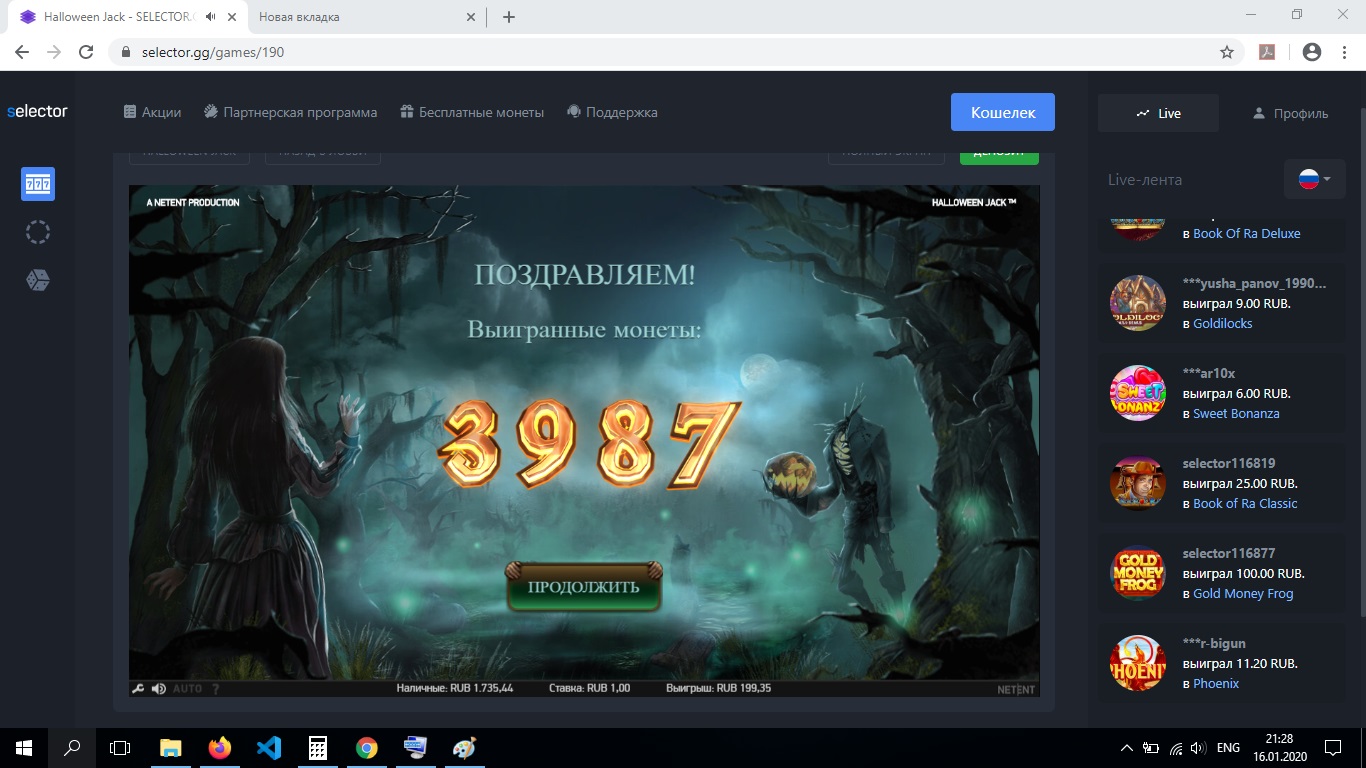This screenshot has width=1366, height=768.
Task: Click the ПРОДОЛЖИТЬ button in the game
Action: coord(583,587)
